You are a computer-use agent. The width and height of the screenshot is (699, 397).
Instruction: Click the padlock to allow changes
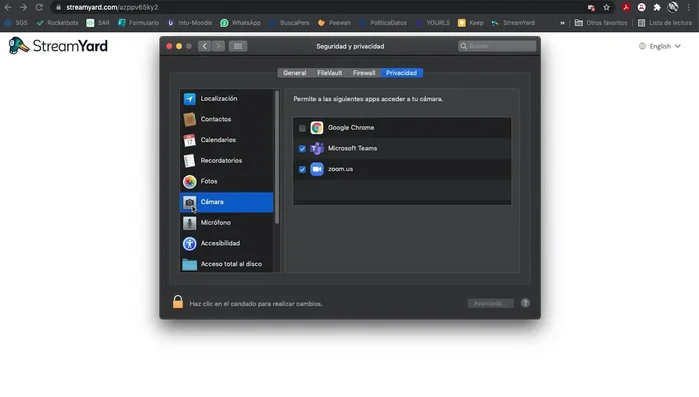177,302
